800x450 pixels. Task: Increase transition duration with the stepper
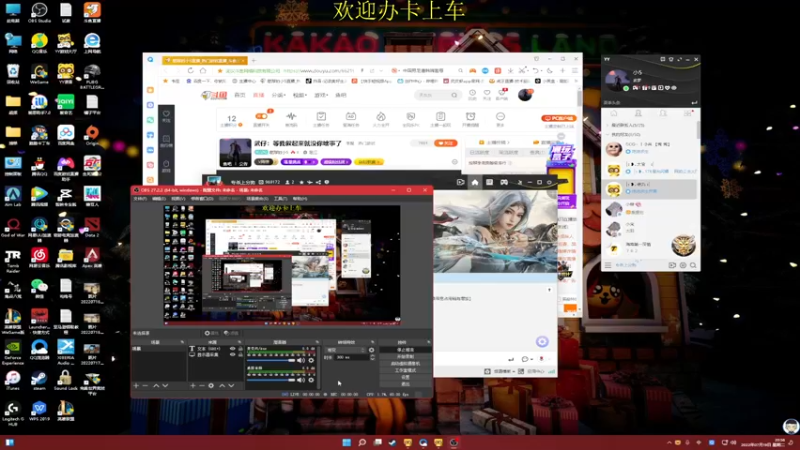coord(372,356)
